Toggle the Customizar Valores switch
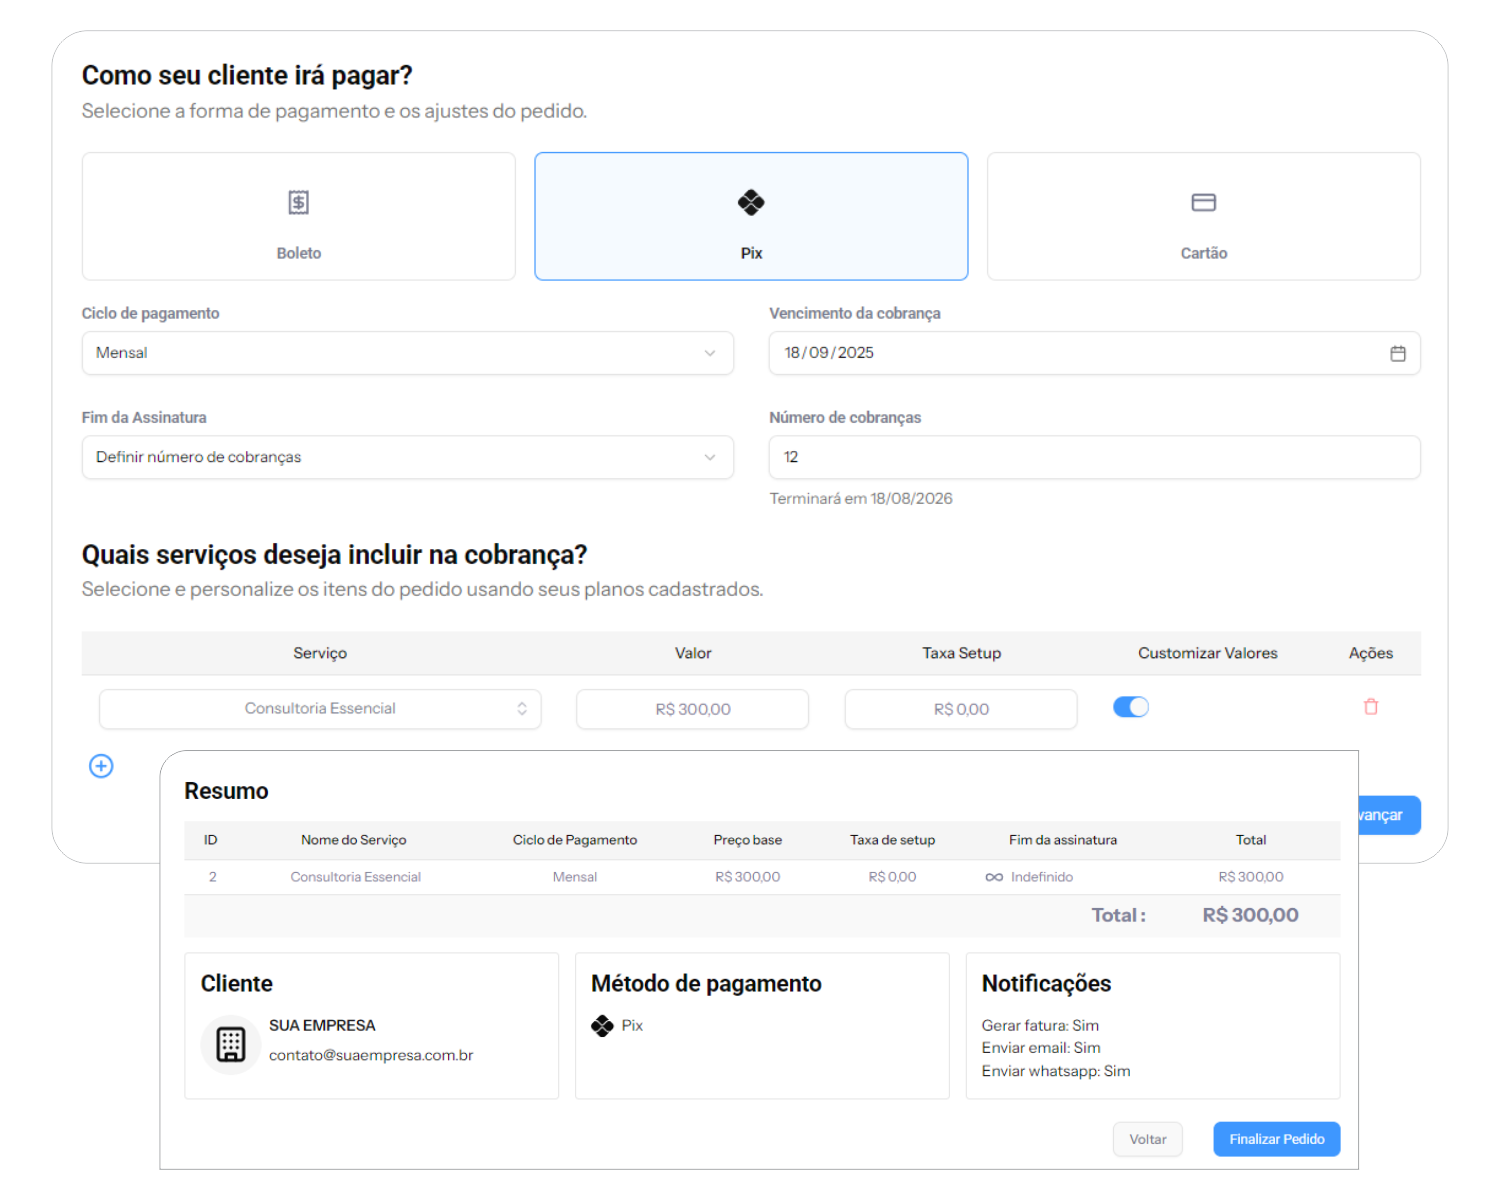Image resolution: width=1500 pixels, height=1200 pixels. tap(1131, 708)
